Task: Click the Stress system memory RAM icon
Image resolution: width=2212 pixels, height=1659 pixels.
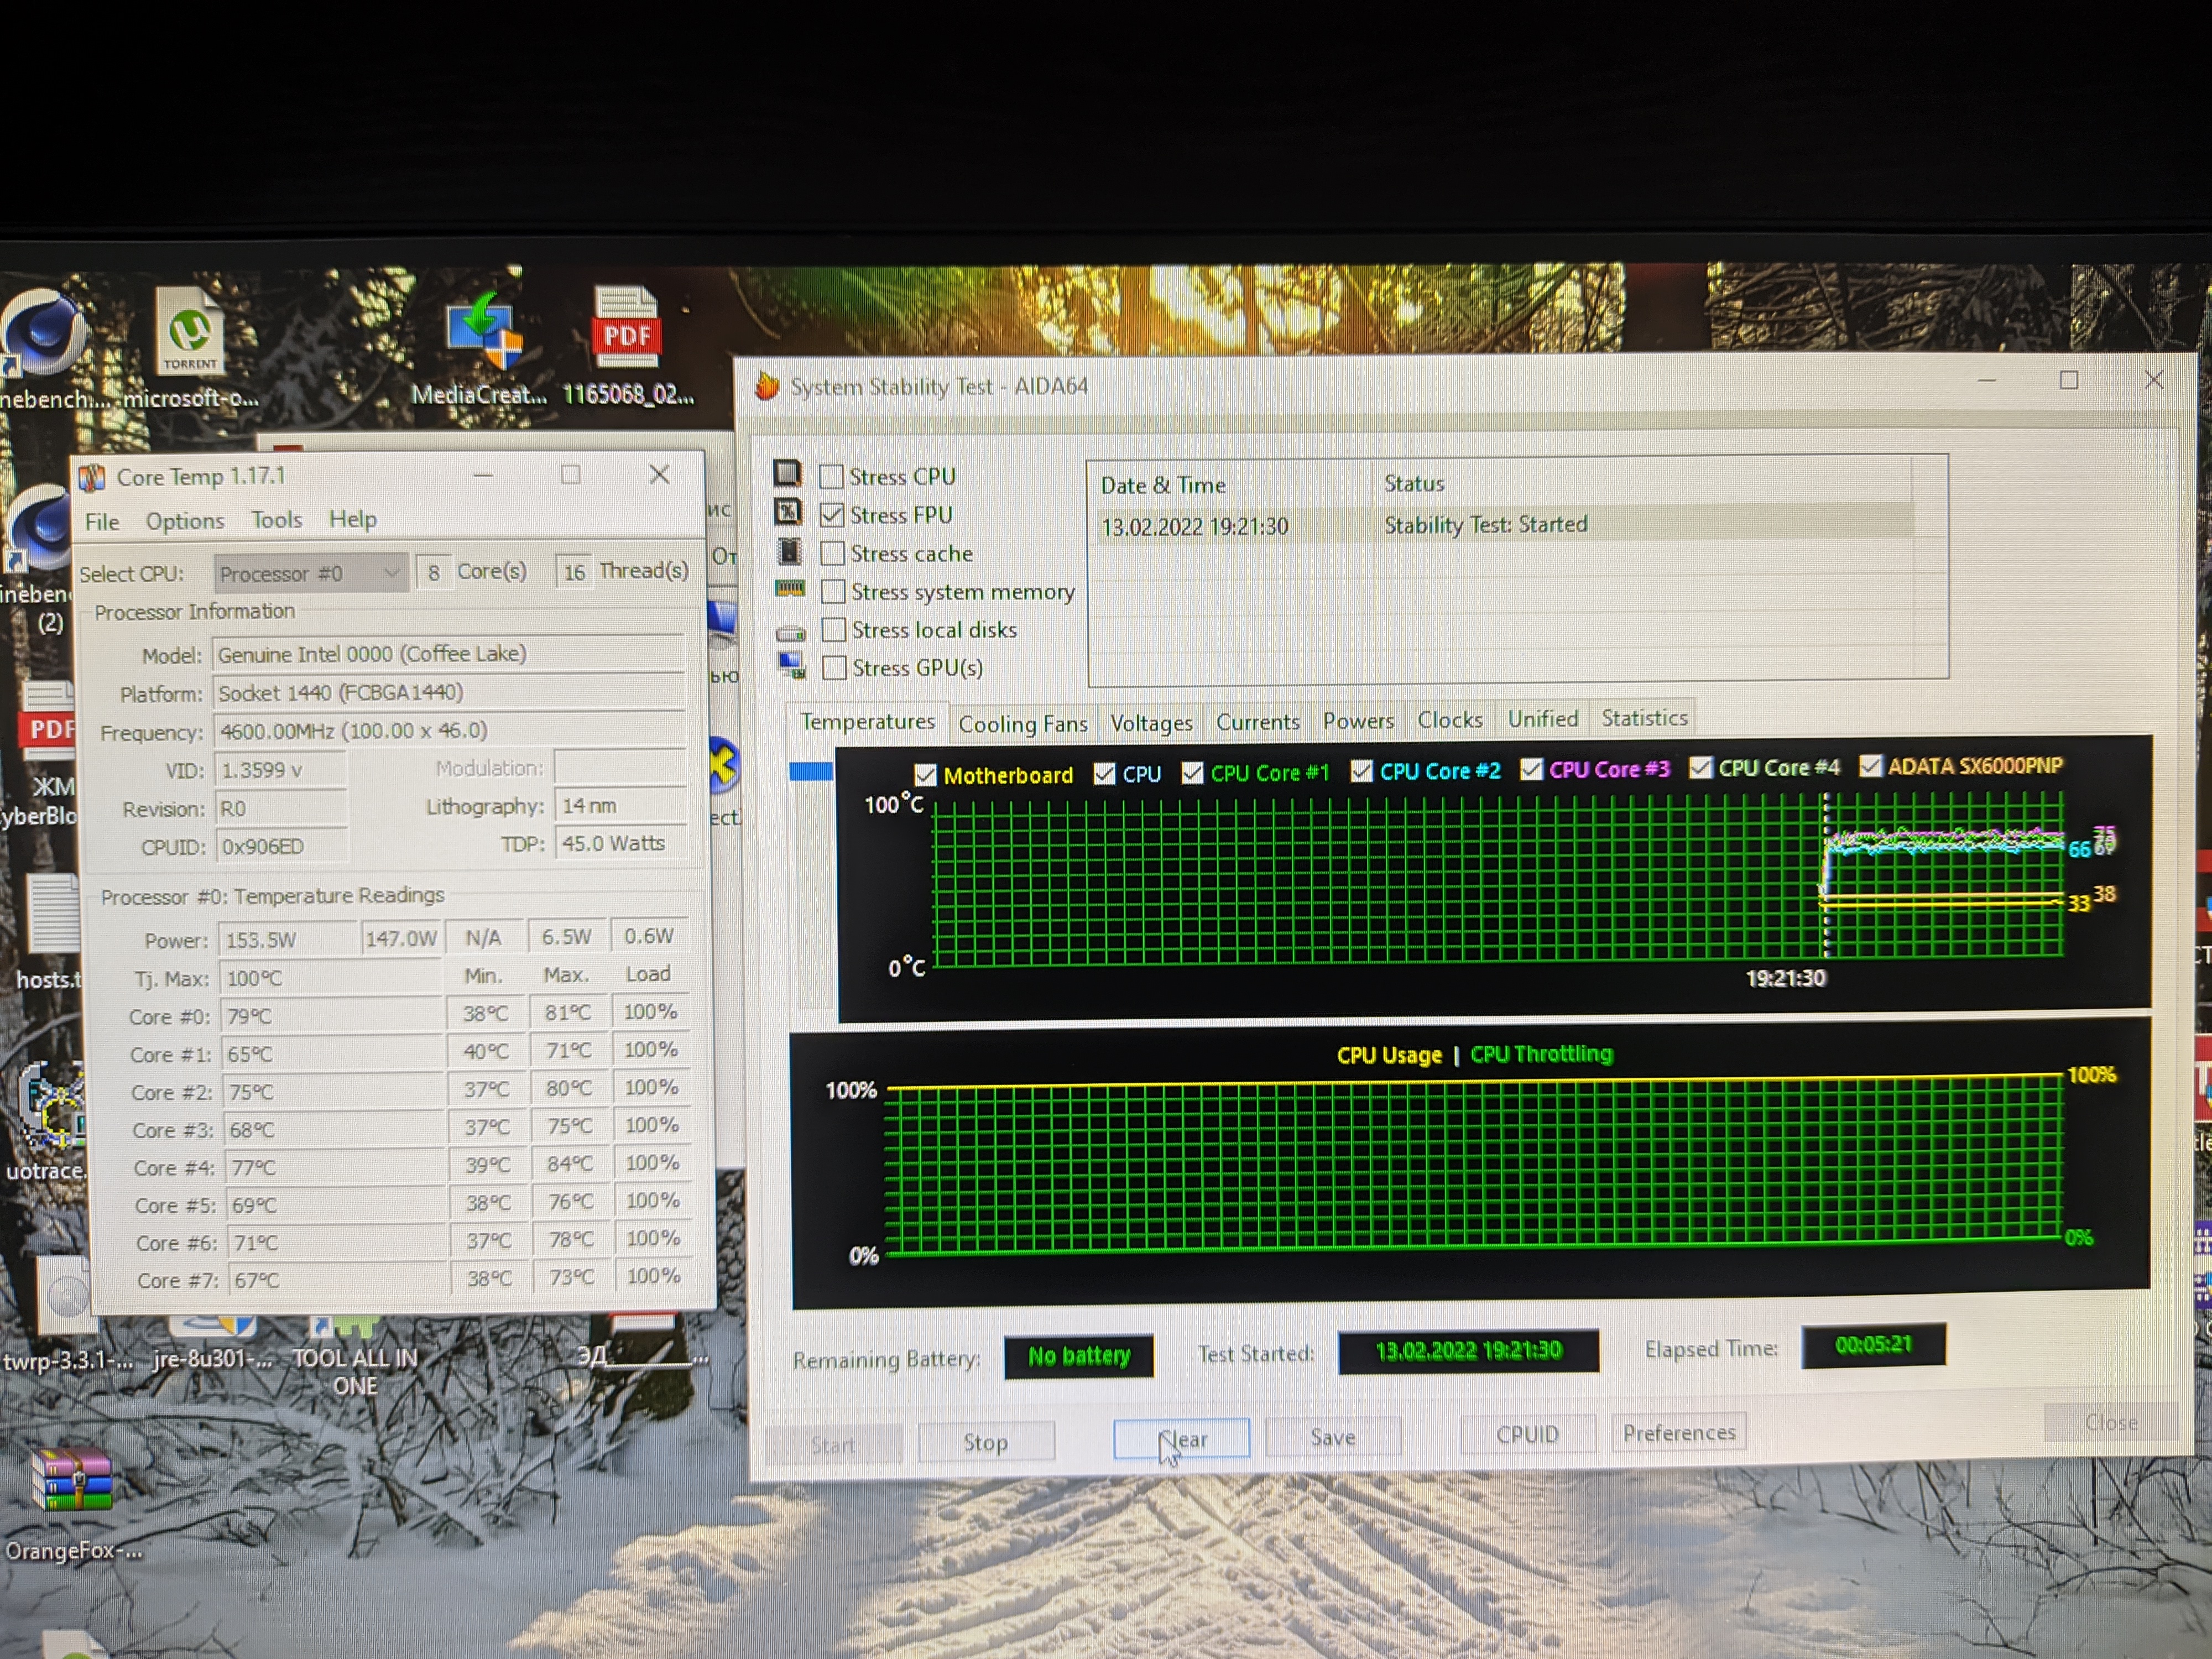Action: (x=790, y=589)
